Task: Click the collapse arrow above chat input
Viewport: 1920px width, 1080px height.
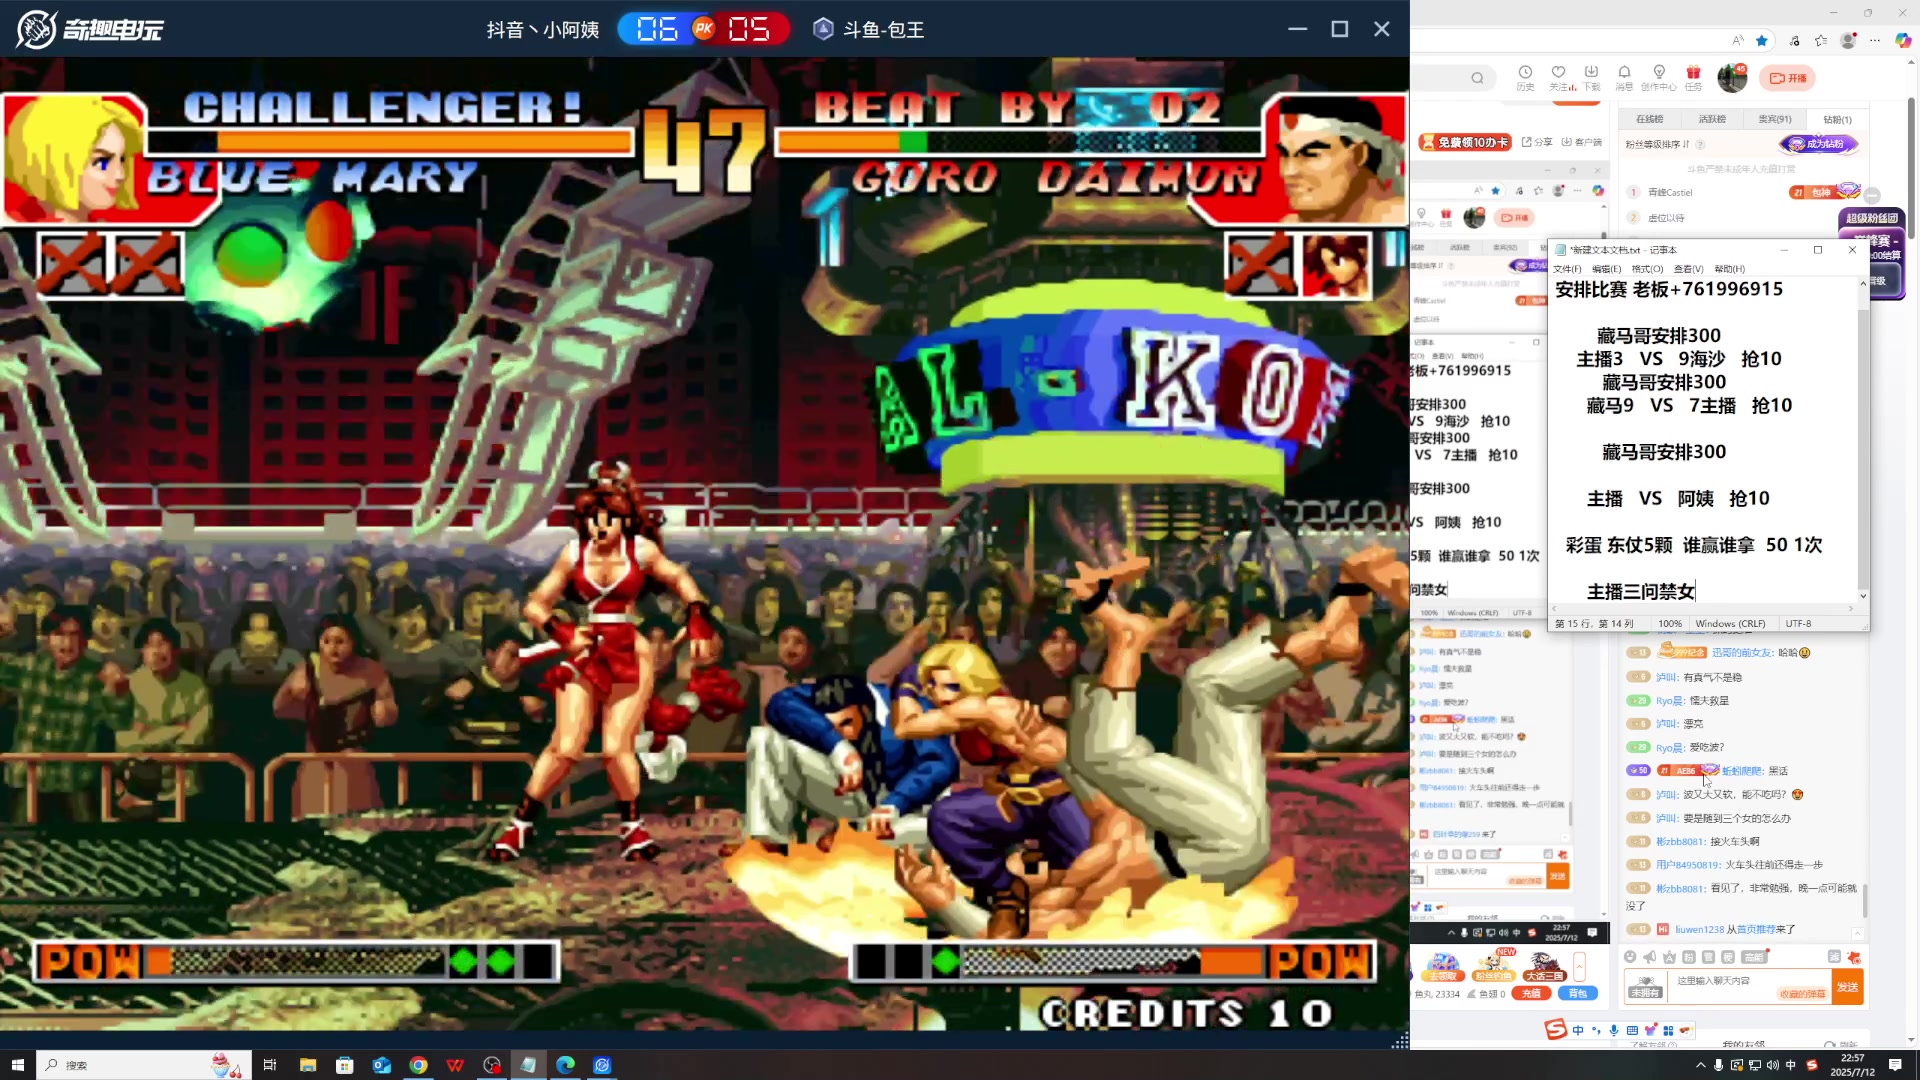Action: (1858, 934)
